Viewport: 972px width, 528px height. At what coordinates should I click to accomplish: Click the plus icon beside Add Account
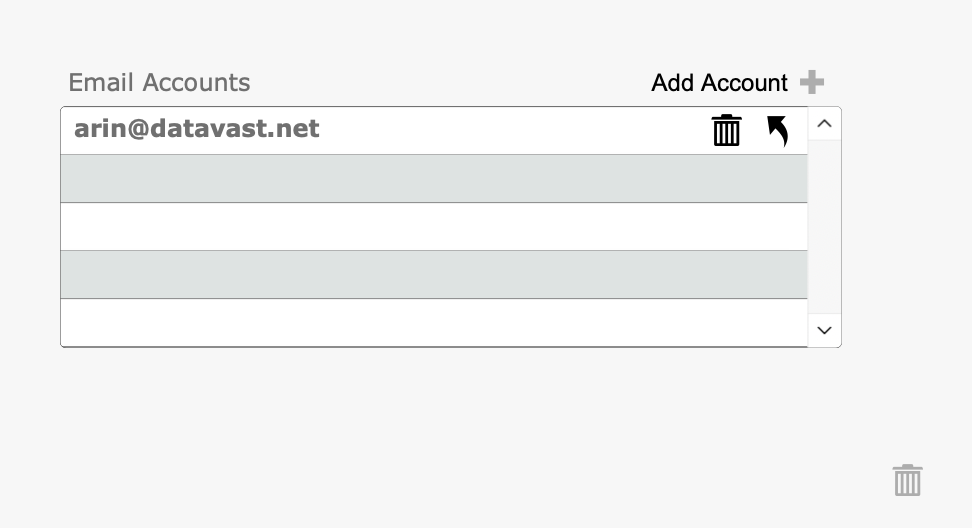pyautogui.click(x=812, y=82)
